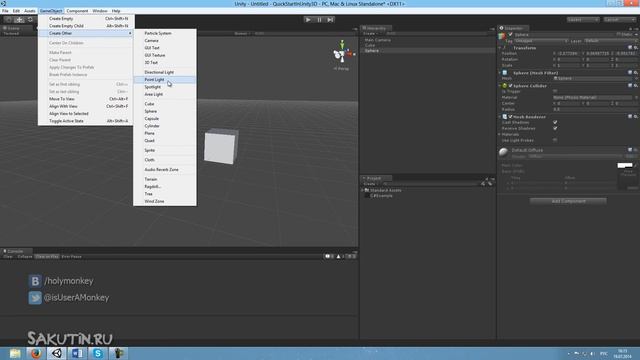Screen dimensions: 640x360
Task: Open the Component menu in menu bar
Action: tap(77, 11)
